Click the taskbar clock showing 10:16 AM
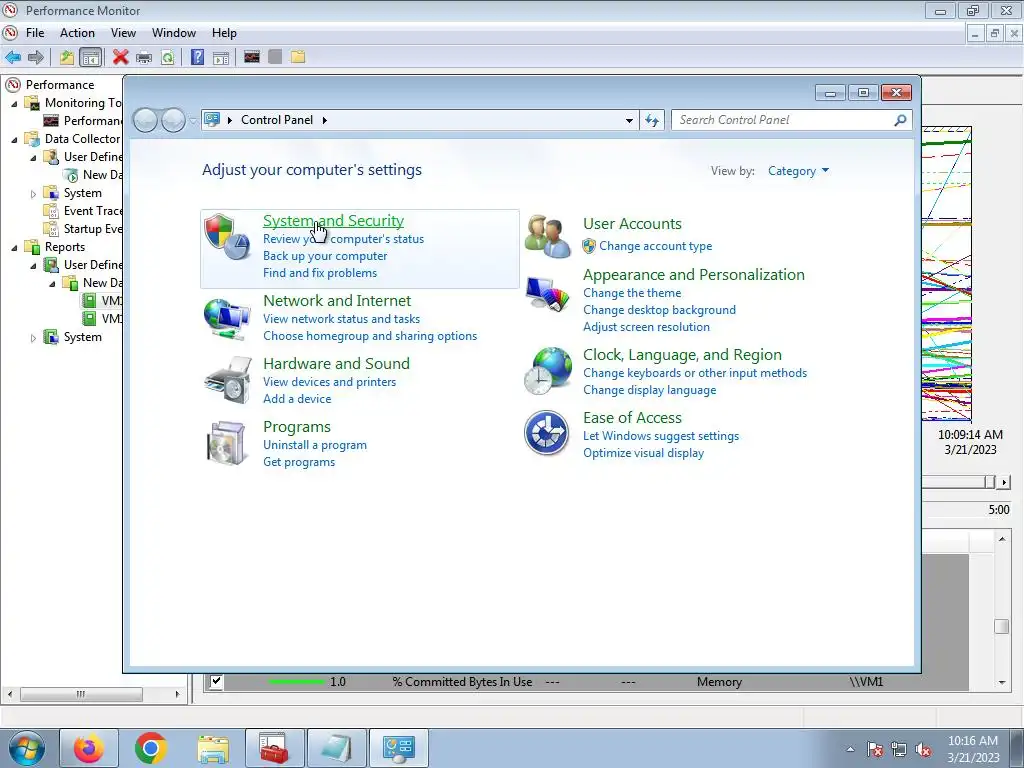Screen dimensions: 1024x768 tap(972, 749)
